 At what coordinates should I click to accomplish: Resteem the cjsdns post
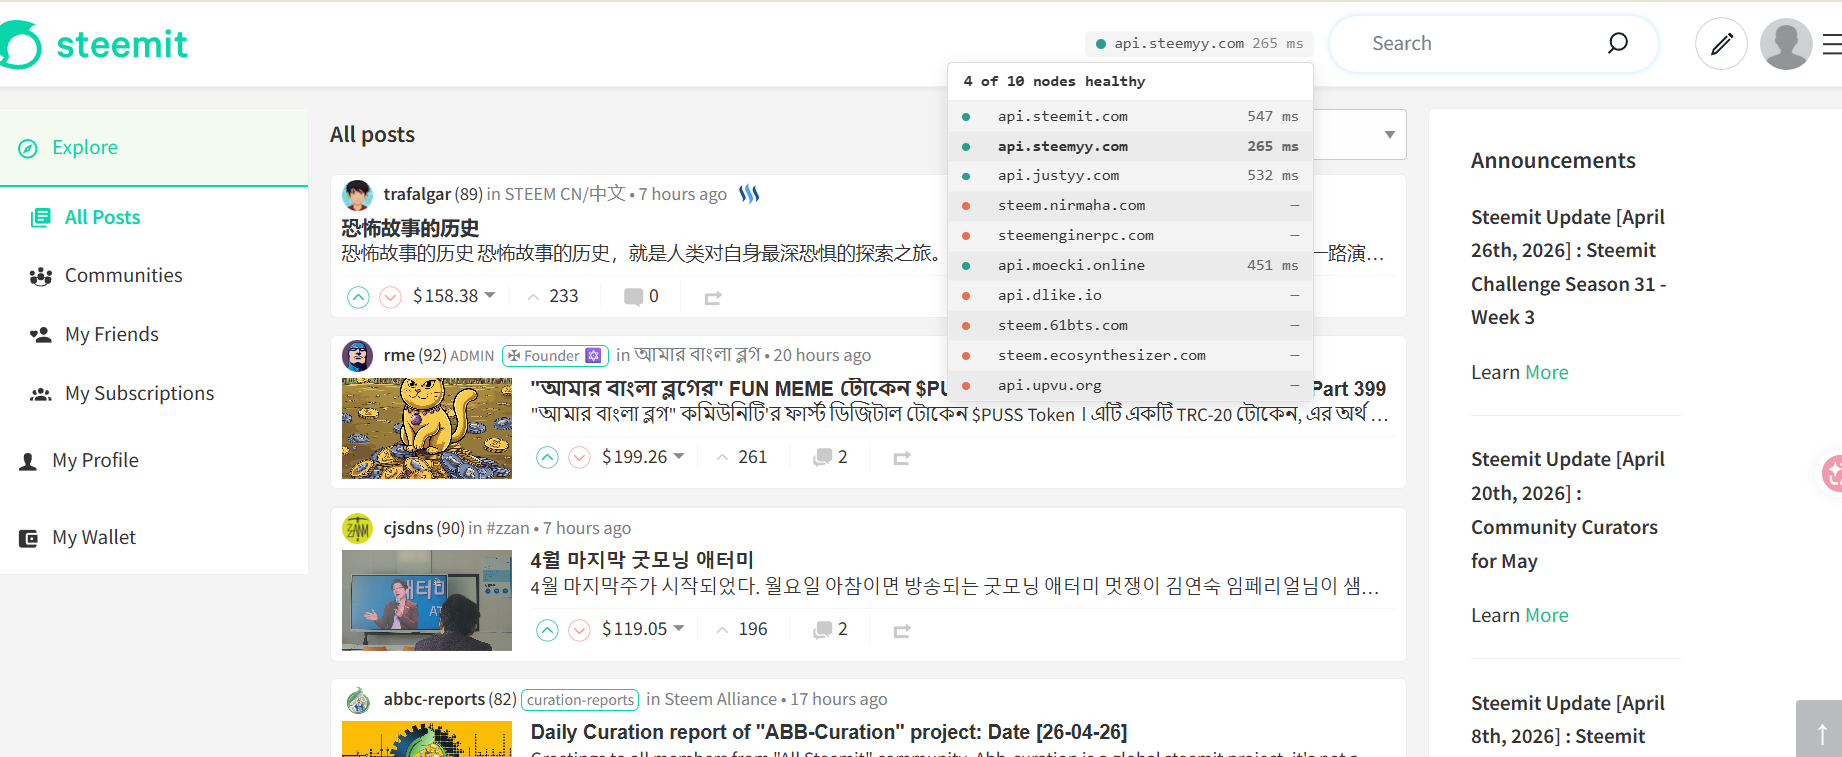pos(902,630)
